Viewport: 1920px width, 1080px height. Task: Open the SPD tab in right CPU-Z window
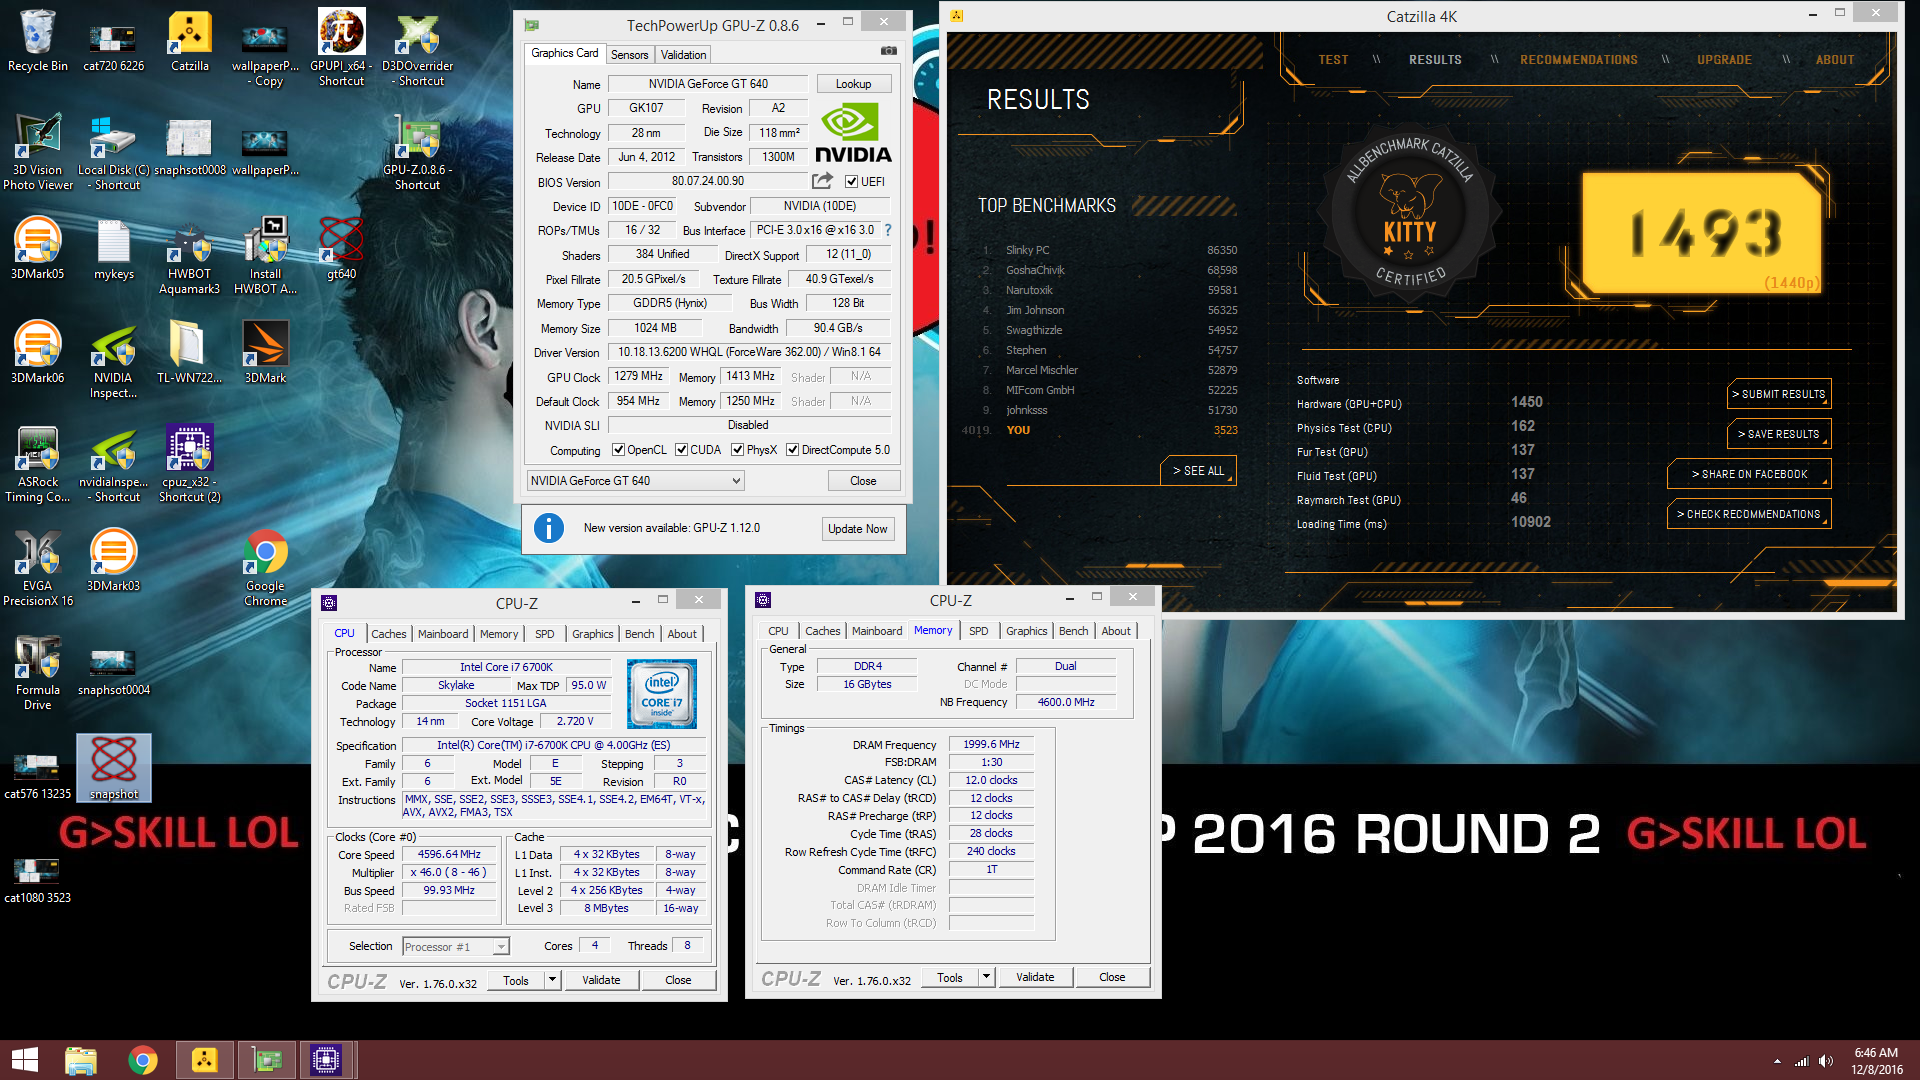(978, 631)
